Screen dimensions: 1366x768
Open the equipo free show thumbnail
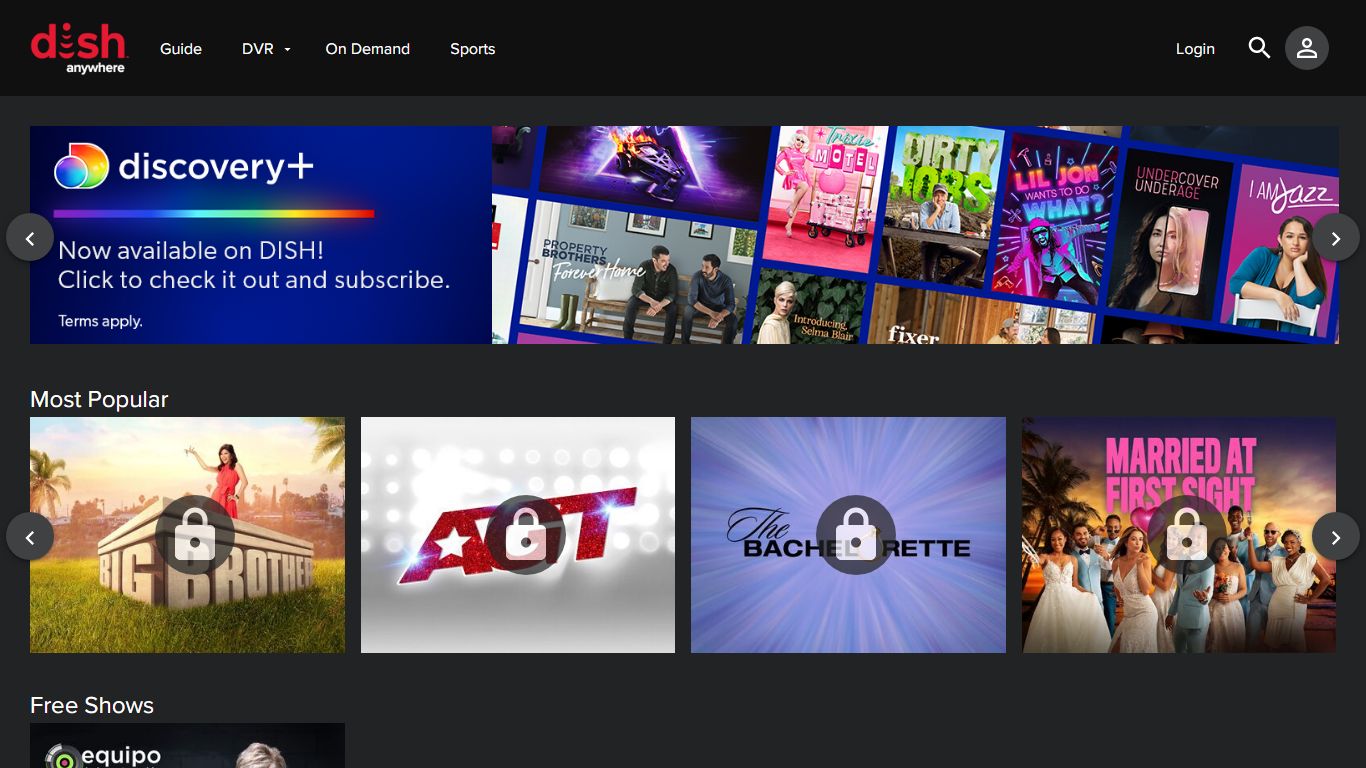(187, 745)
